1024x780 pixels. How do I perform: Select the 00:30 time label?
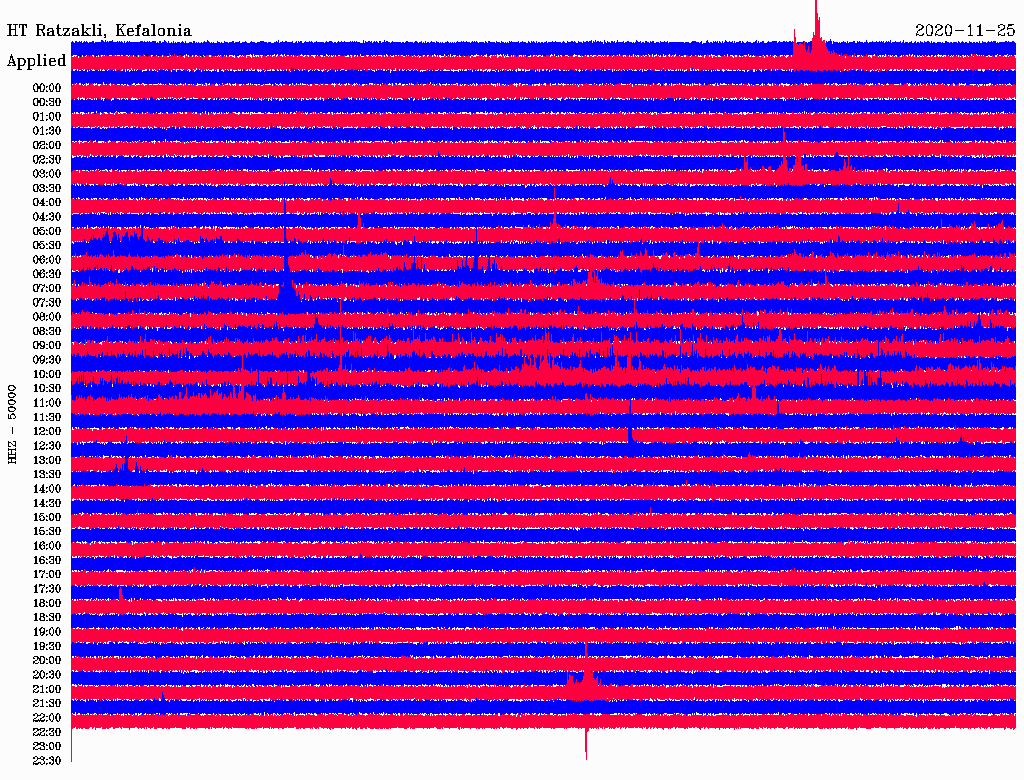pyautogui.click(x=47, y=103)
